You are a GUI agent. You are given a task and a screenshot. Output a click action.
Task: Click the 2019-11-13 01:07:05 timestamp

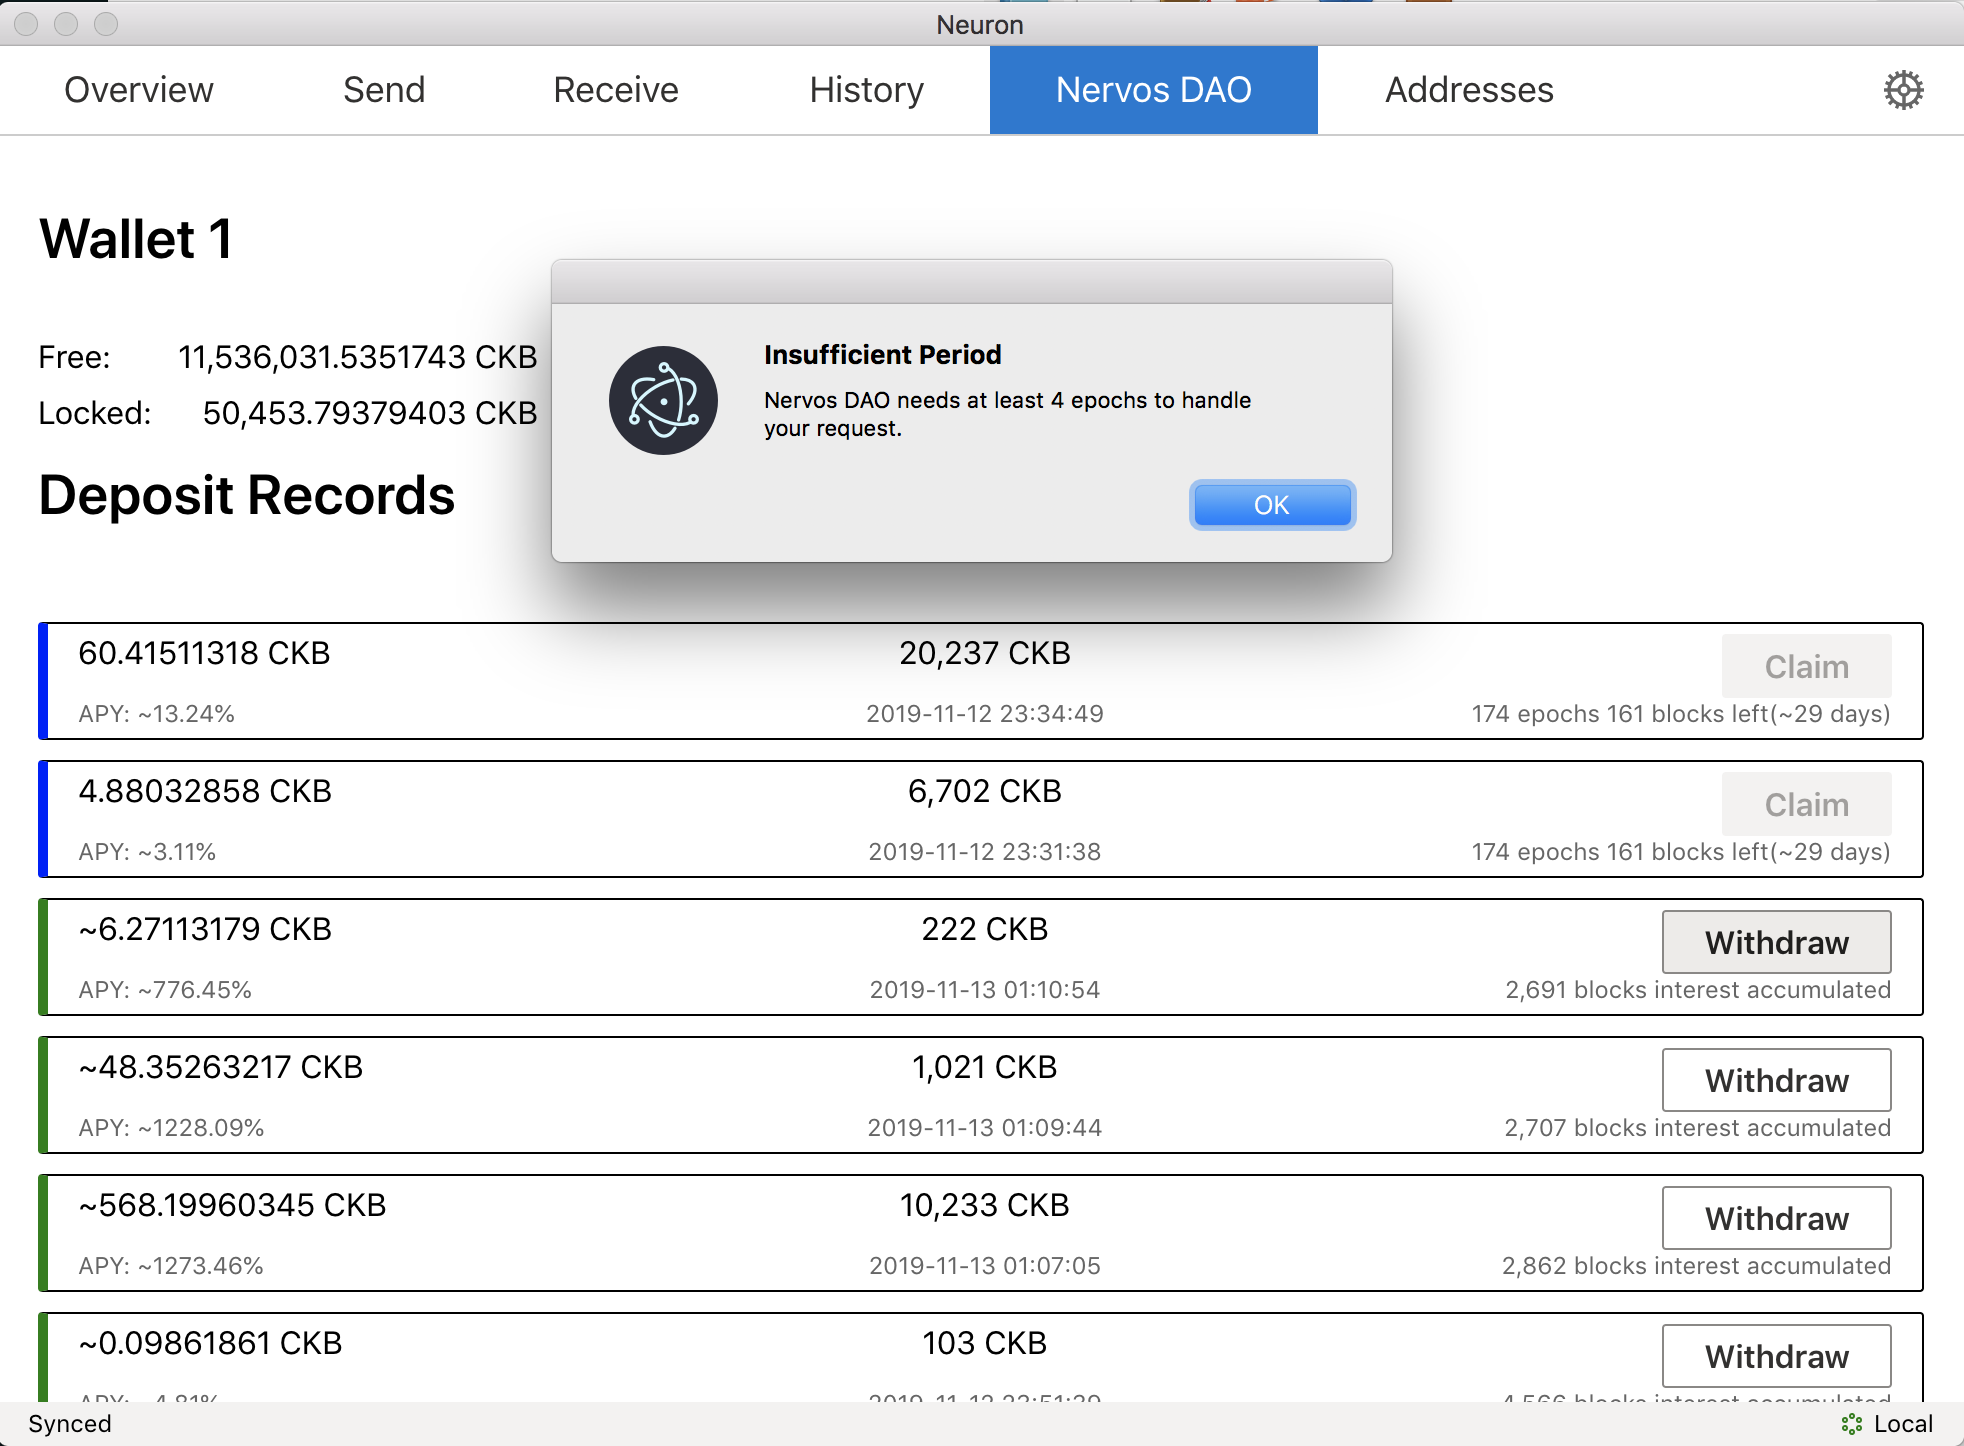click(985, 1266)
